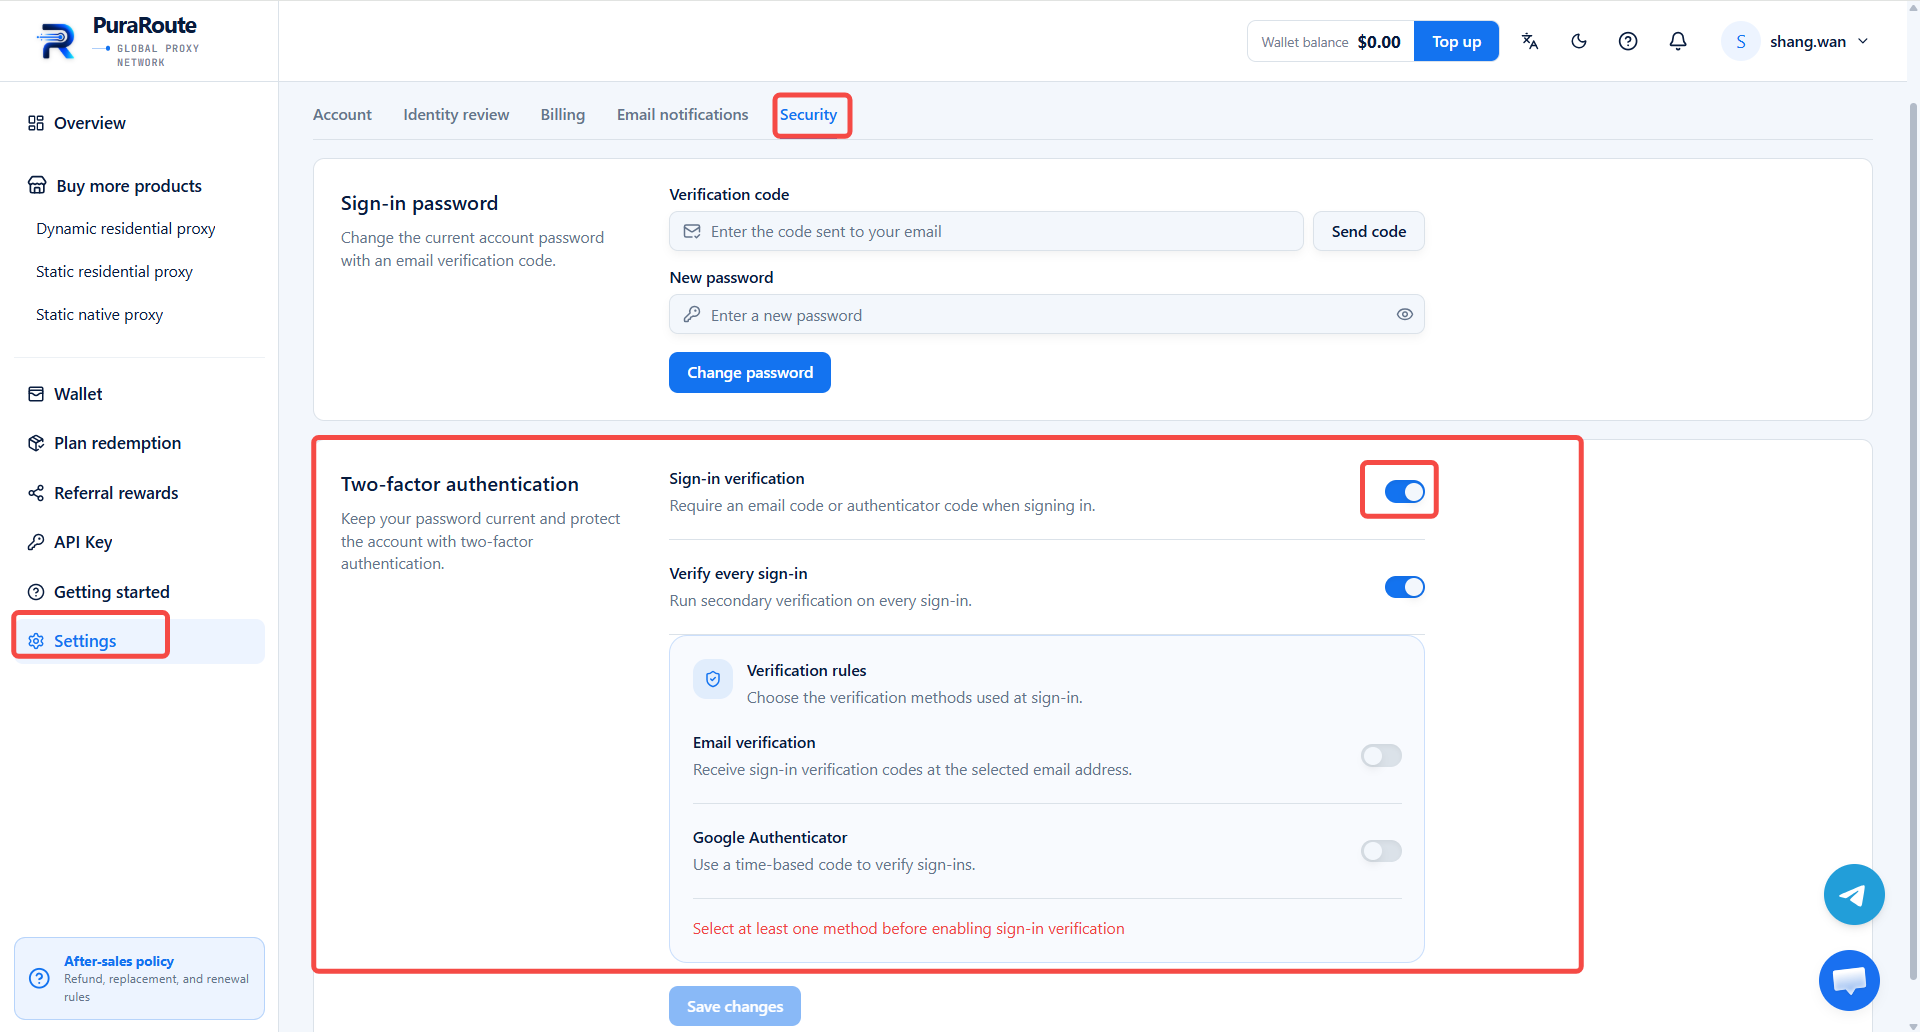Switch to the Email notifications tab

tap(682, 115)
